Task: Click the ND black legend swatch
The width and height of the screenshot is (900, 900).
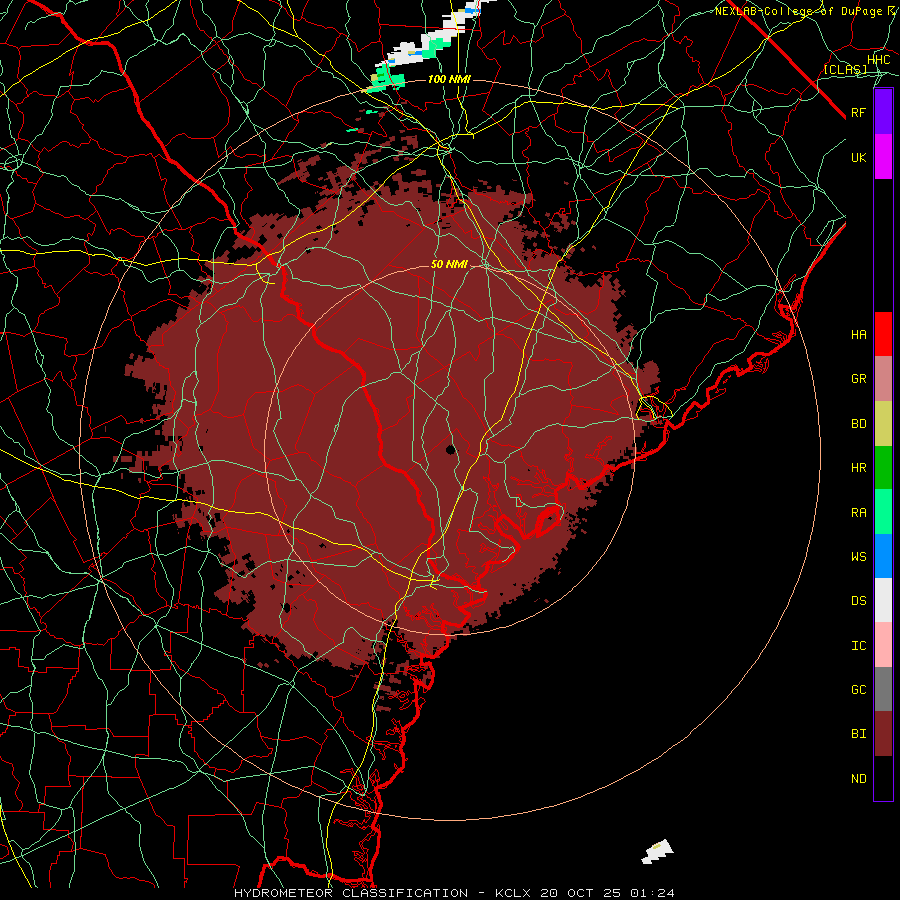Action: point(883,778)
